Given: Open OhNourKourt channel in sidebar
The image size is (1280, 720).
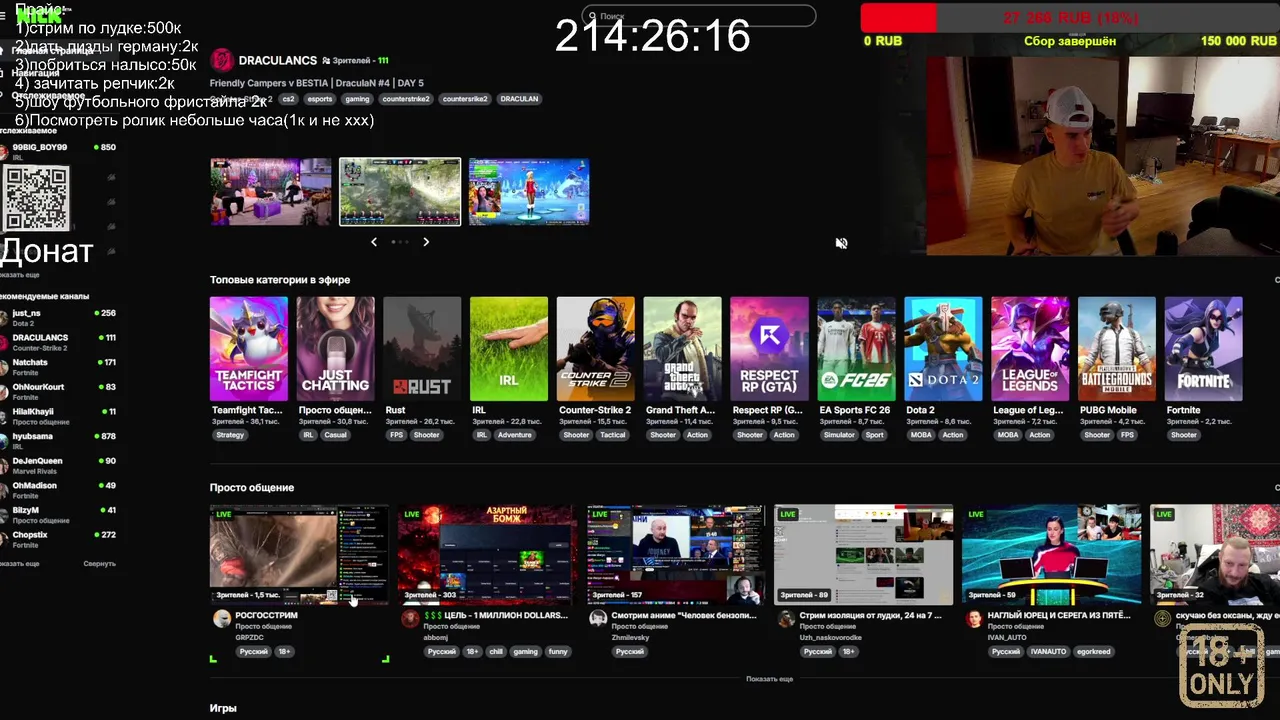Looking at the screenshot, I should click(x=58, y=392).
